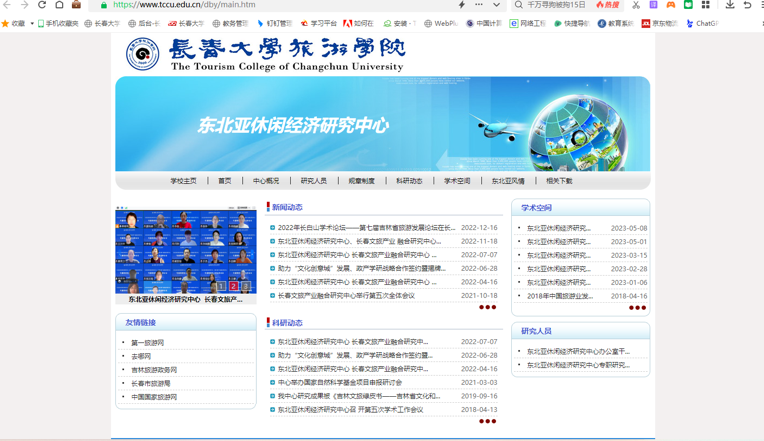The width and height of the screenshot is (764, 441).
Task: Click the browser home icon
Action: 59,5
